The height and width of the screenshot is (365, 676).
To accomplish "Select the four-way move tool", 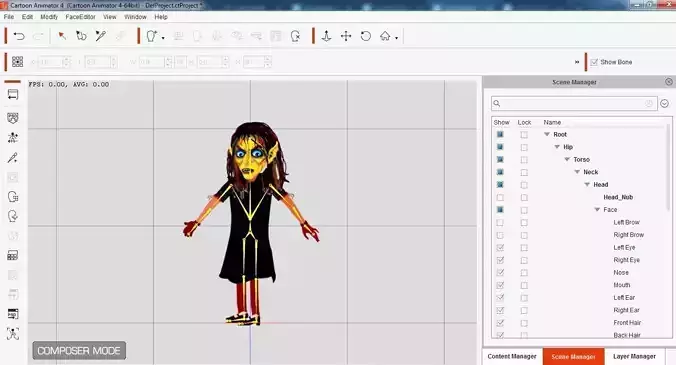I will 346,36.
